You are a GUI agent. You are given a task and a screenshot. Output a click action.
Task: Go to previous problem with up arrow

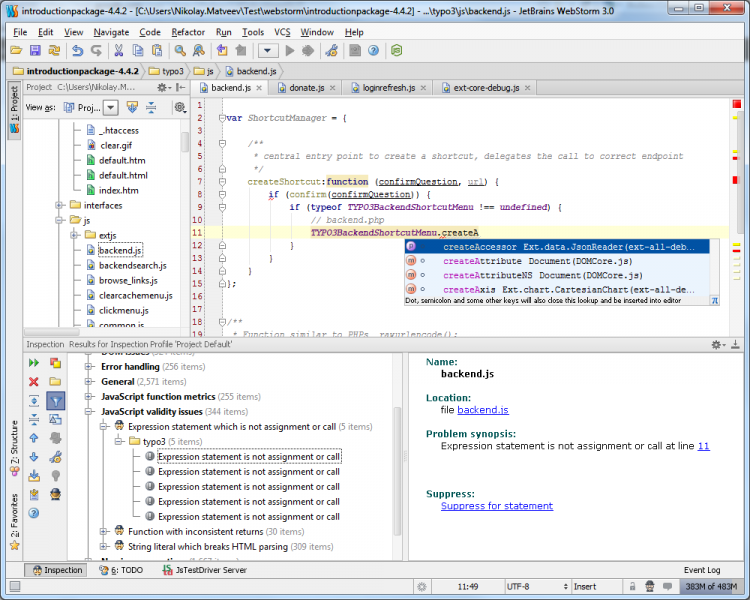33,438
